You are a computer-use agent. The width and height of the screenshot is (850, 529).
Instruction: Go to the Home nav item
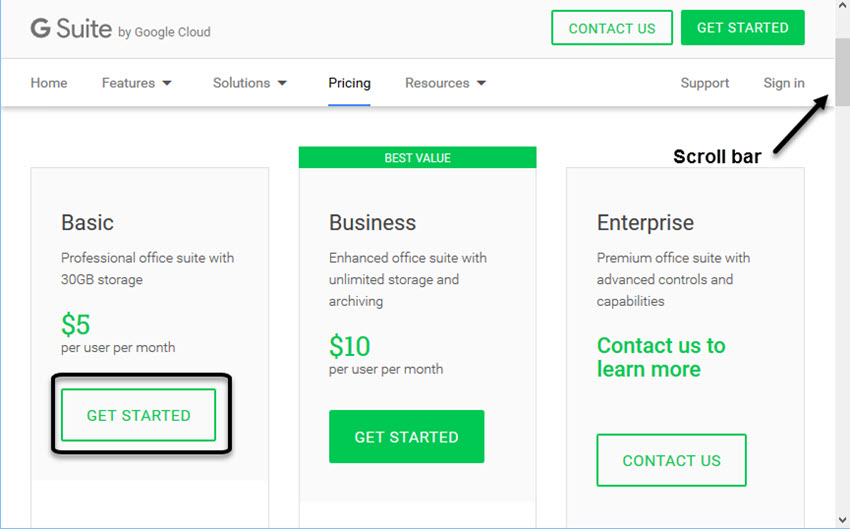pyautogui.click(x=49, y=83)
